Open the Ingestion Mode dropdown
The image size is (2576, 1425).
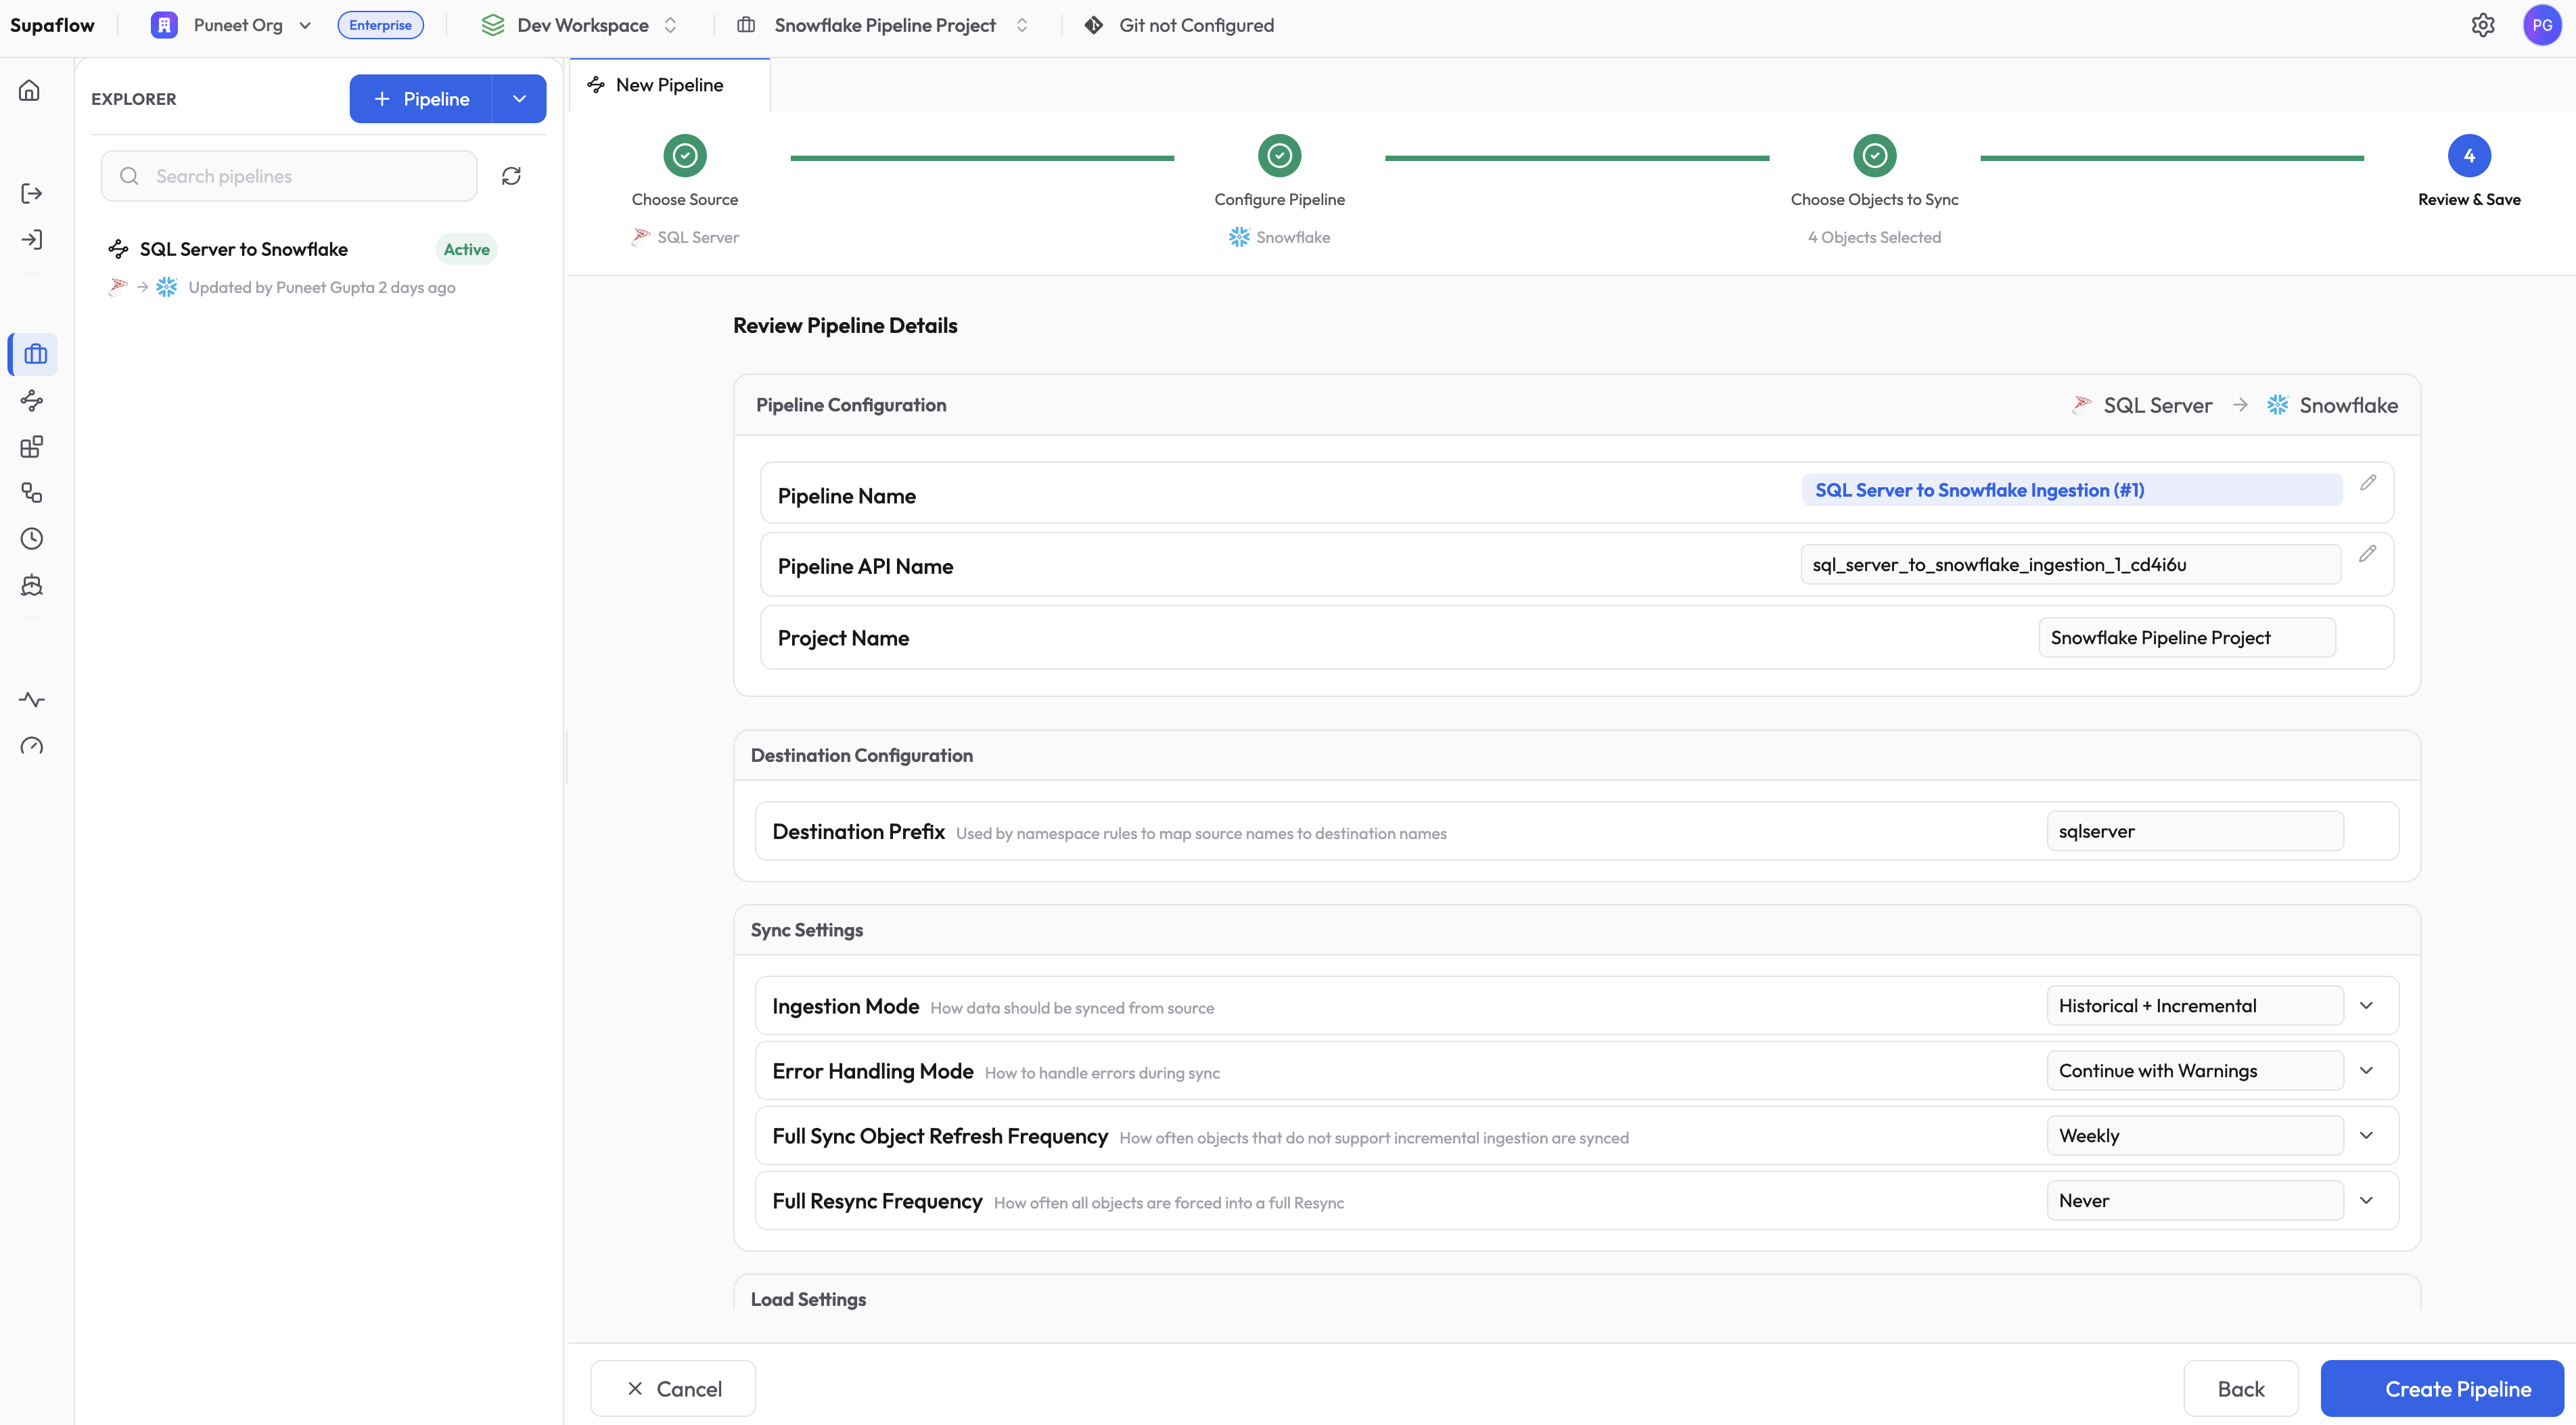(x=2367, y=1005)
